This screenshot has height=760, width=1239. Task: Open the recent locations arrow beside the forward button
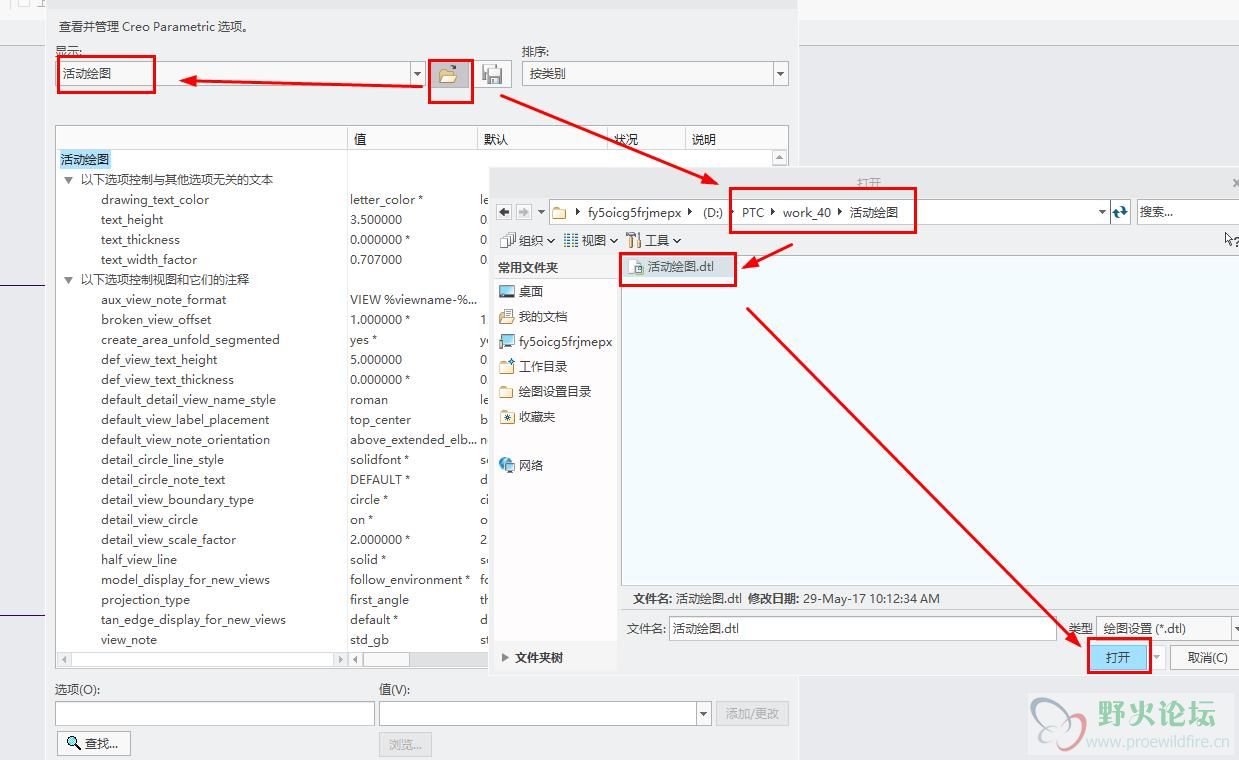coord(541,212)
